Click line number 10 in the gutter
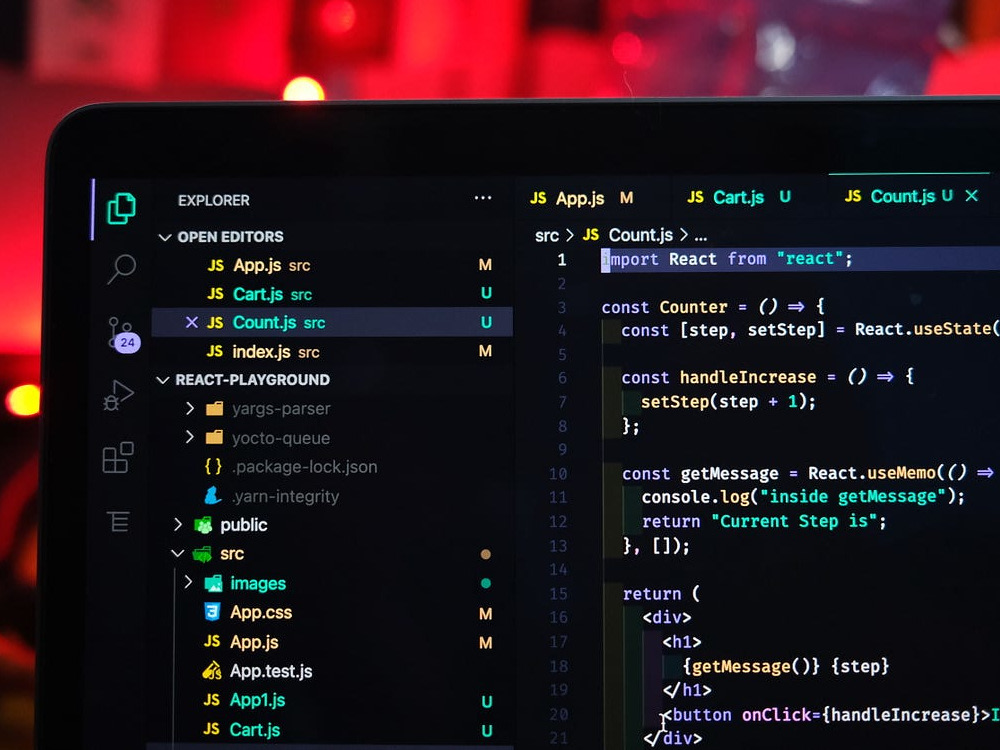The width and height of the screenshot is (1000, 750). coord(557,474)
